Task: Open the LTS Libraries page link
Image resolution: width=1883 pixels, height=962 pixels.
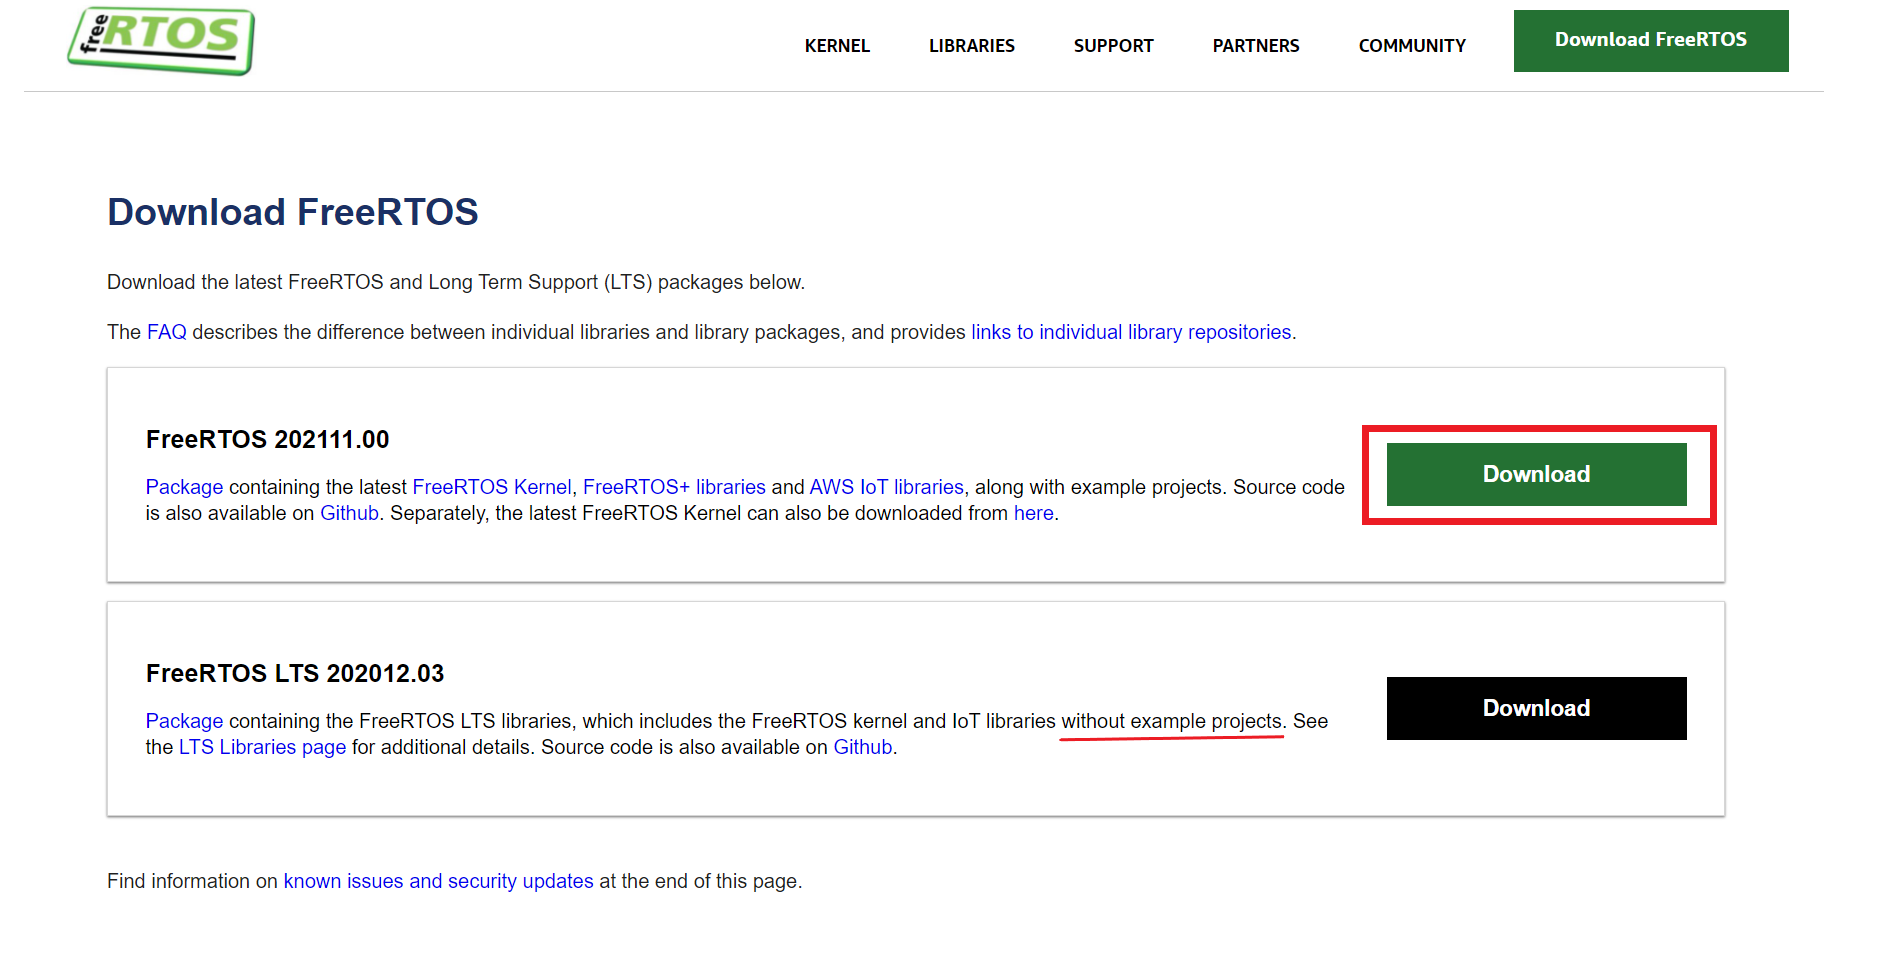Action: [262, 747]
